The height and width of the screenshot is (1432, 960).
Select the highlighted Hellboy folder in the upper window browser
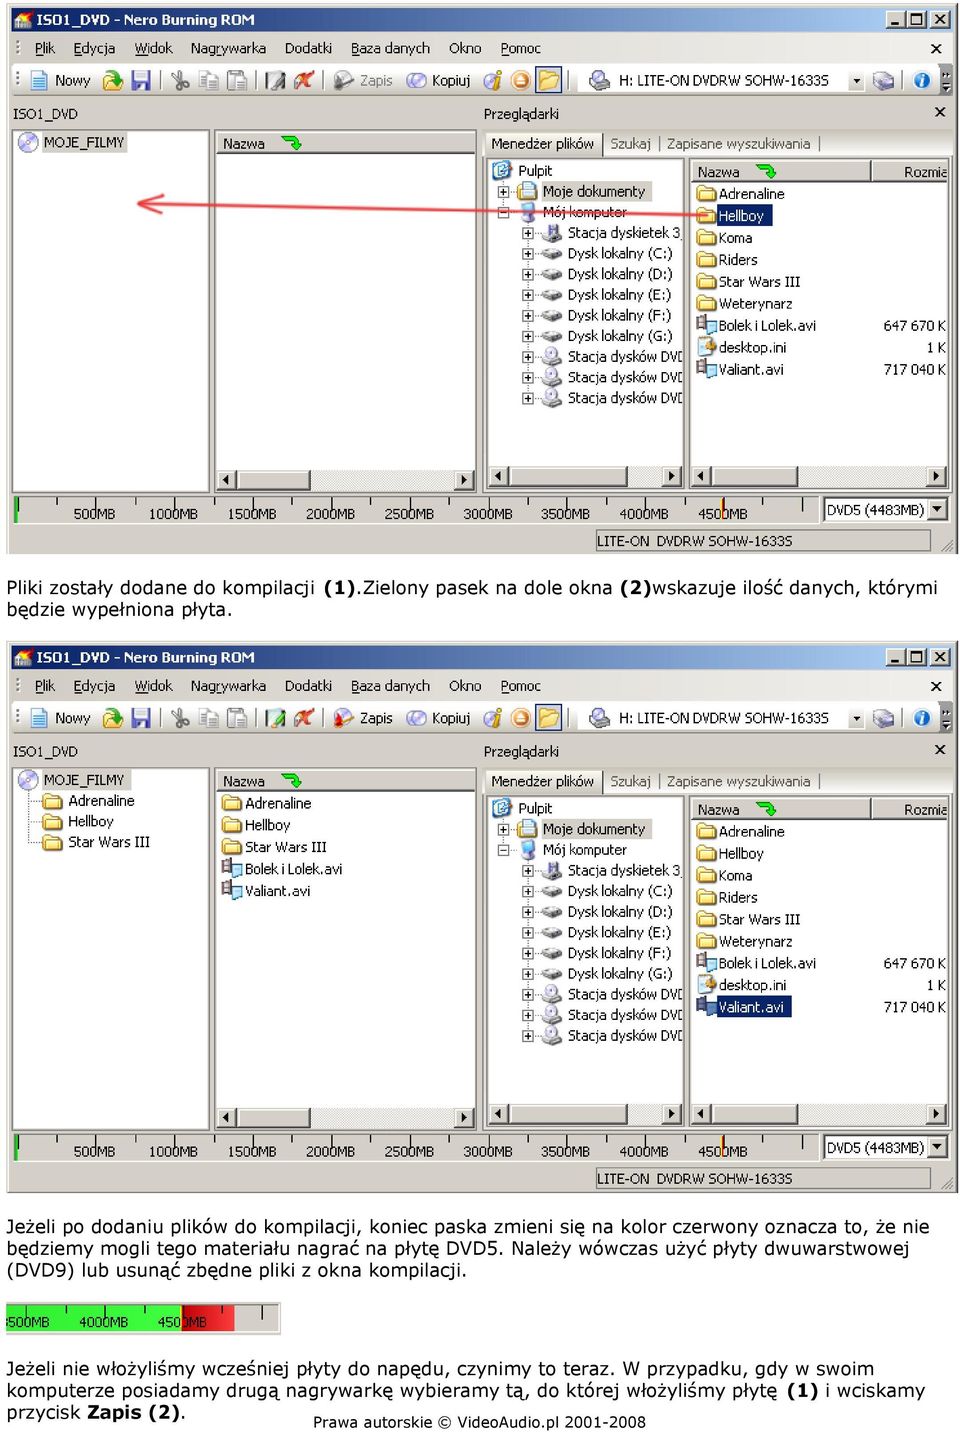(734, 216)
